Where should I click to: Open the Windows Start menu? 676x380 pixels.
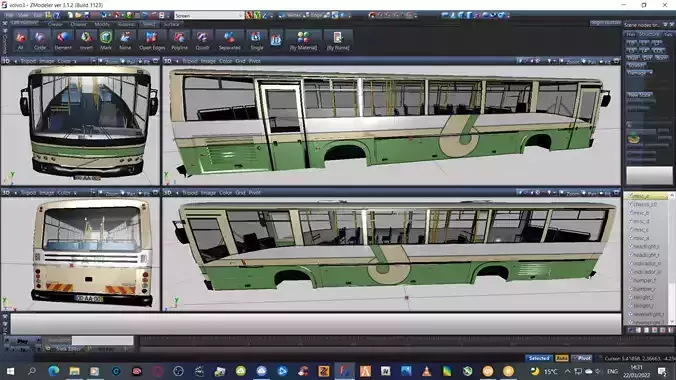[x=10, y=371]
